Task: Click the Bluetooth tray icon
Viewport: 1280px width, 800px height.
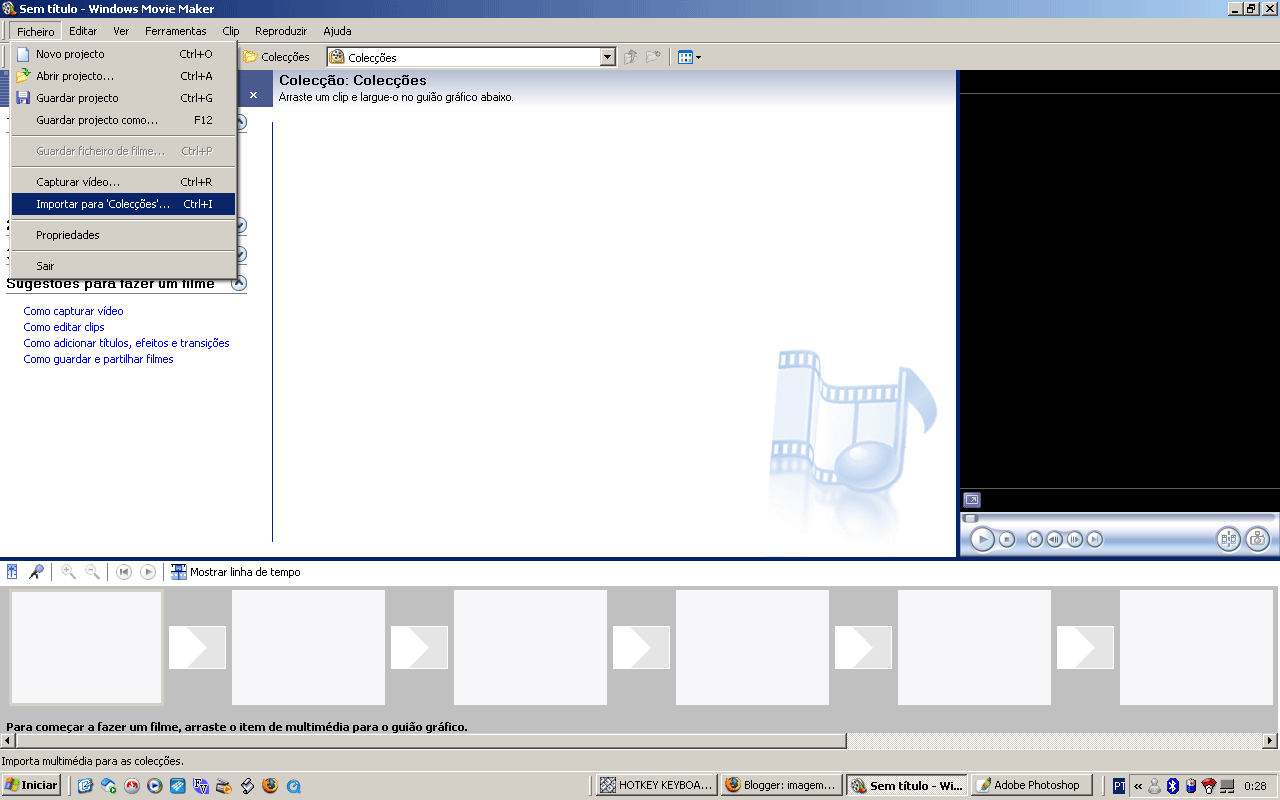Action: click(1173, 786)
